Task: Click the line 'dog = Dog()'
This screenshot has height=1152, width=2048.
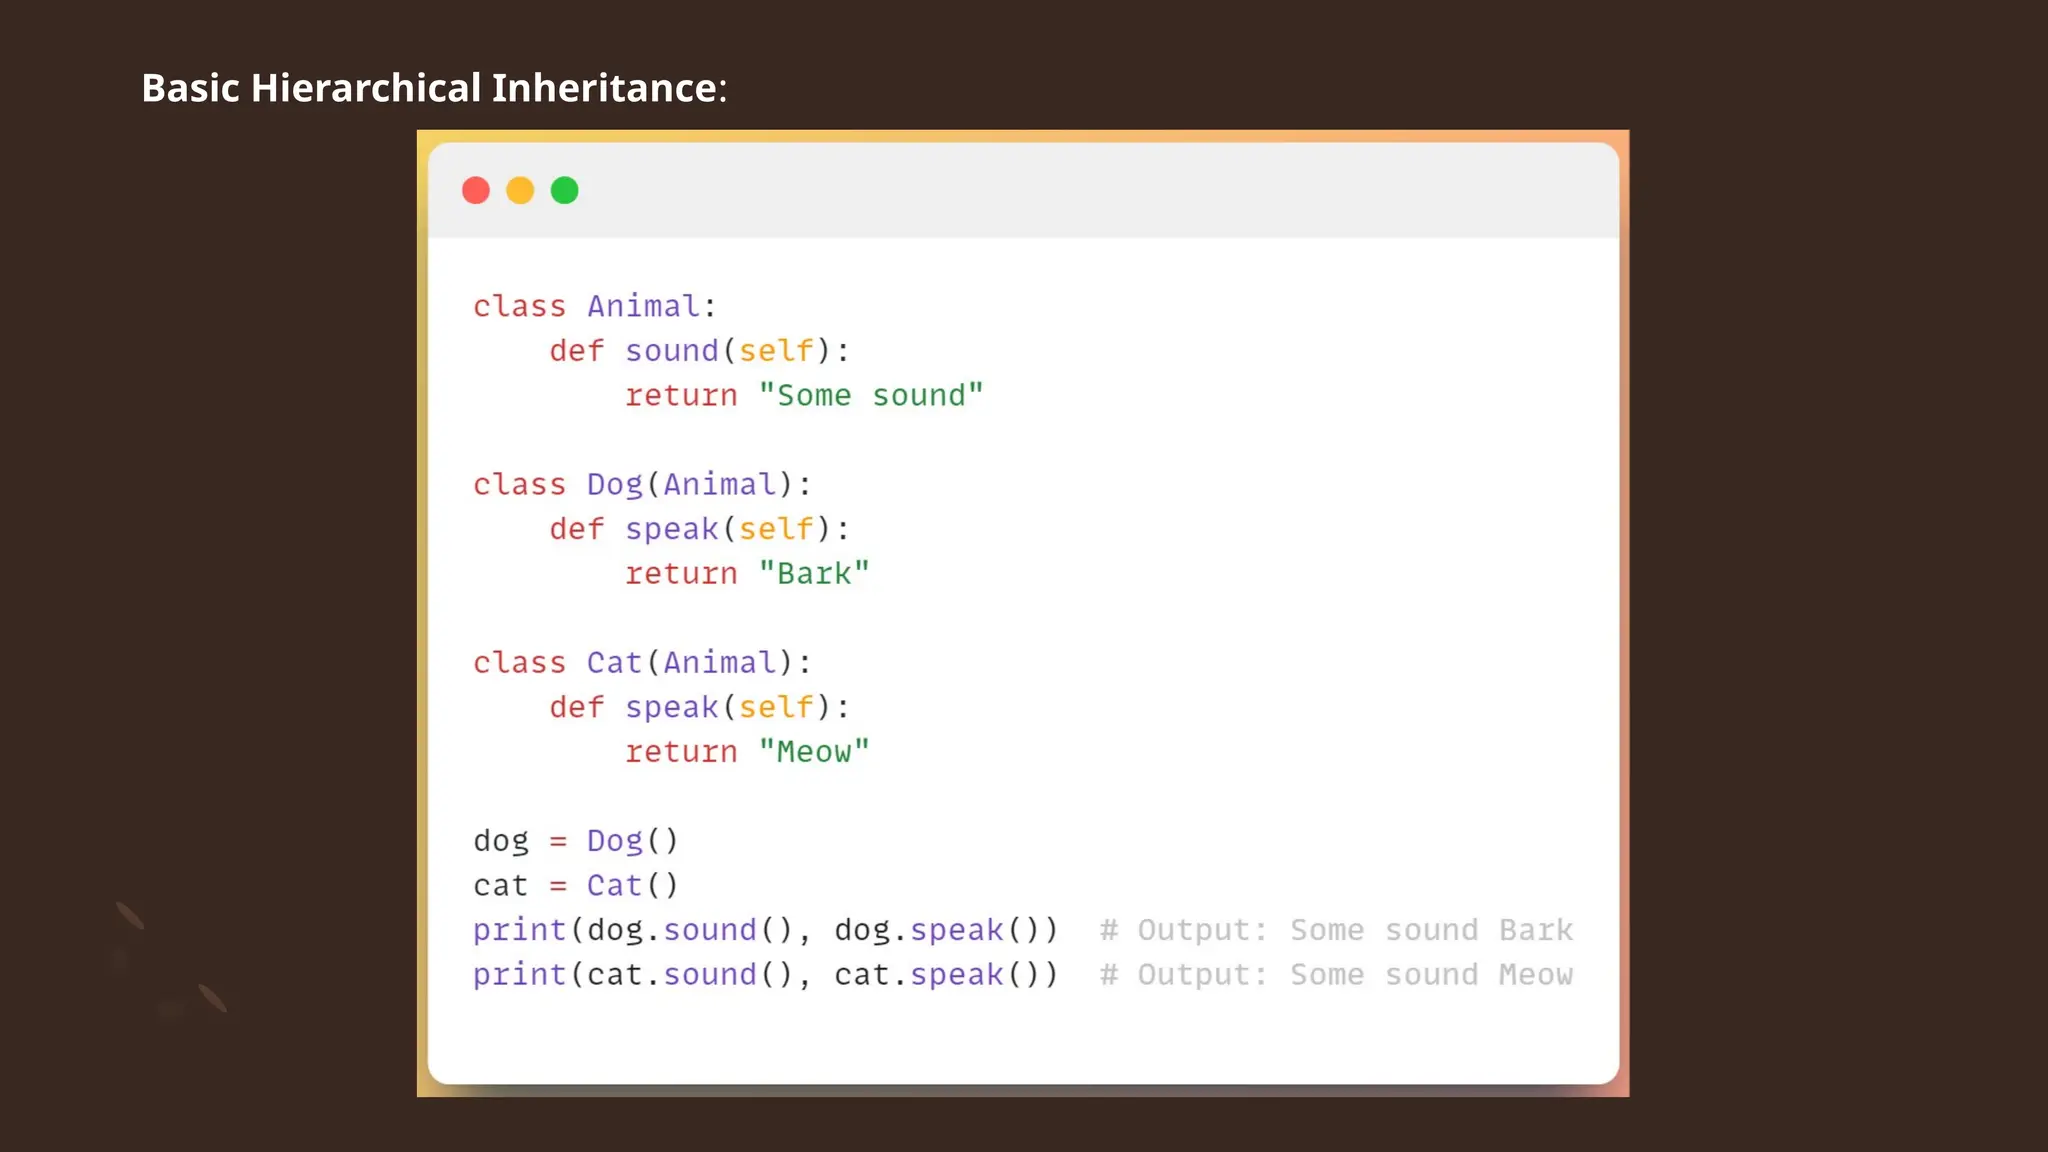Action: [576, 841]
